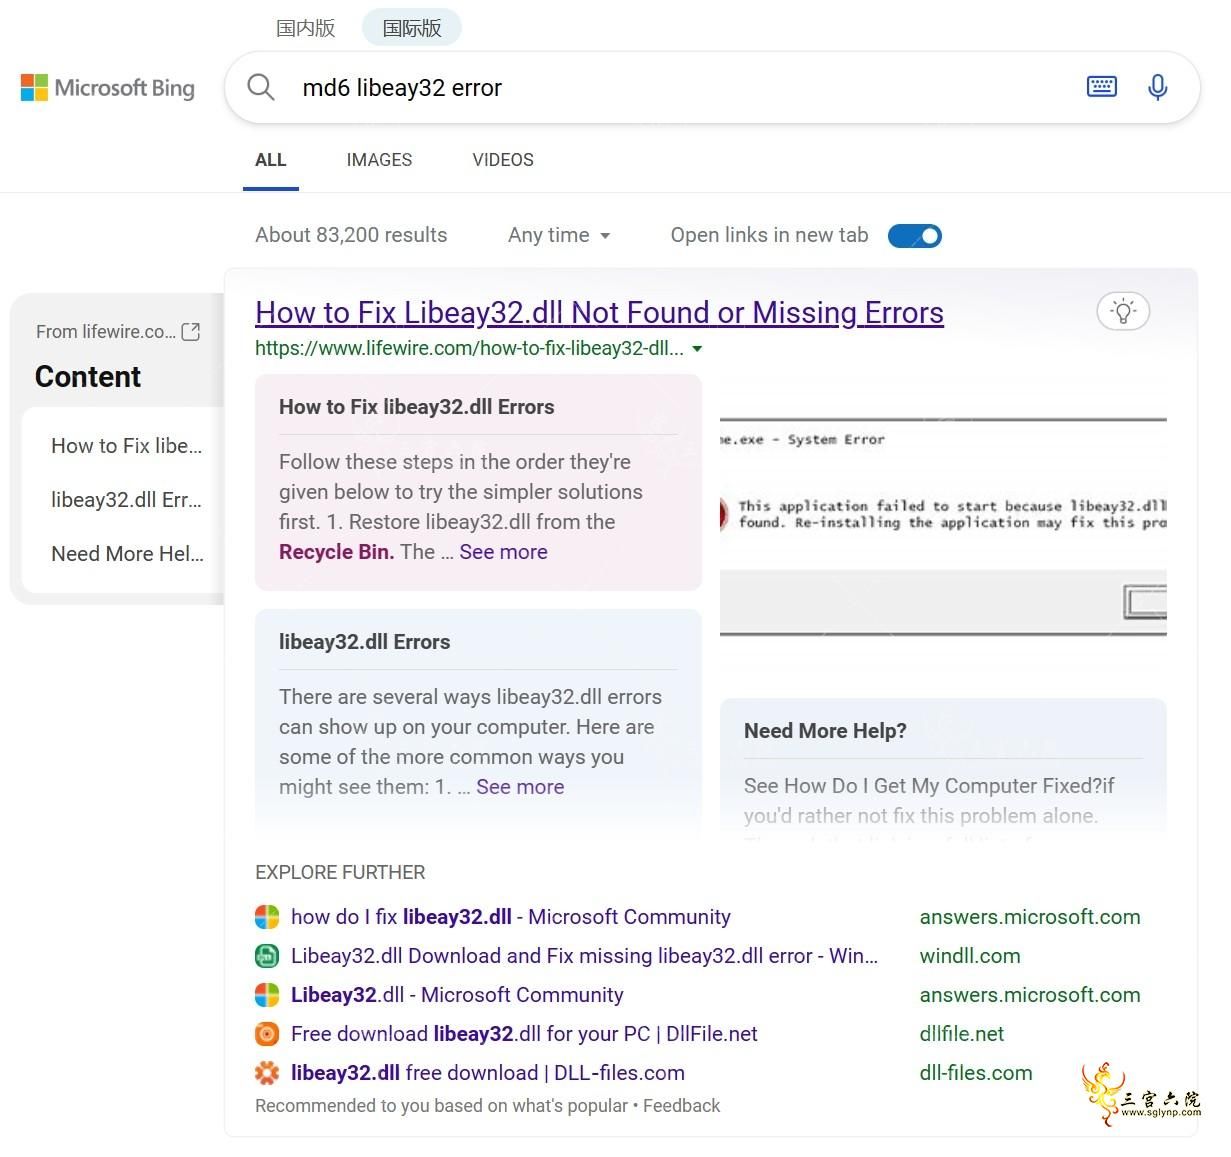1231x1157 pixels.
Task: Open 'How to Fix Libeay32.dll Not Found' result
Action: (x=599, y=313)
